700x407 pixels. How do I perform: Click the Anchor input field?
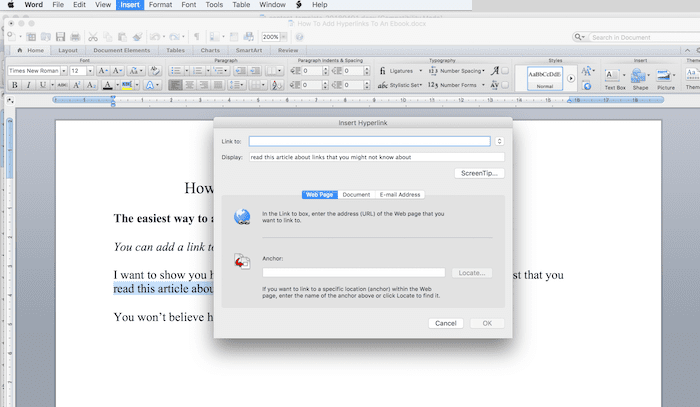tap(354, 273)
